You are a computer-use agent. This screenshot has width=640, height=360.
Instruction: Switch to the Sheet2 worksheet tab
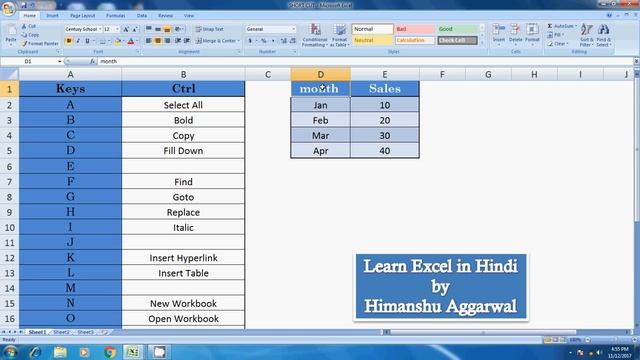(61, 332)
